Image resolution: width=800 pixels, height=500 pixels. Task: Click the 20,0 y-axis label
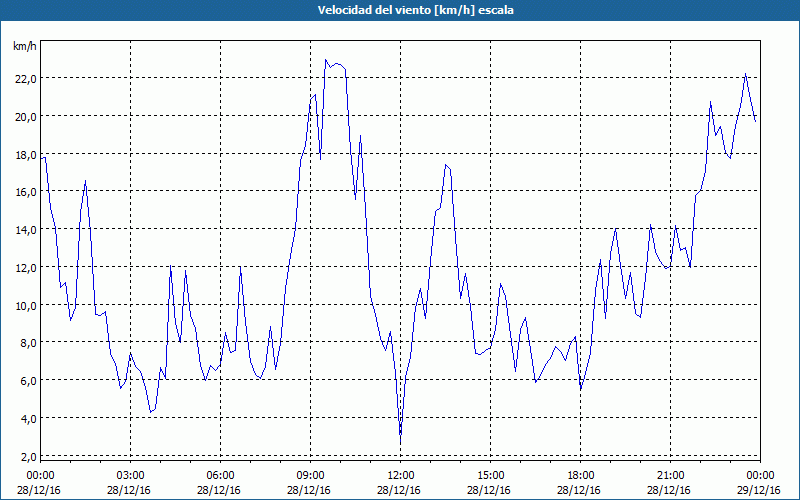click(x=26, y=116)
